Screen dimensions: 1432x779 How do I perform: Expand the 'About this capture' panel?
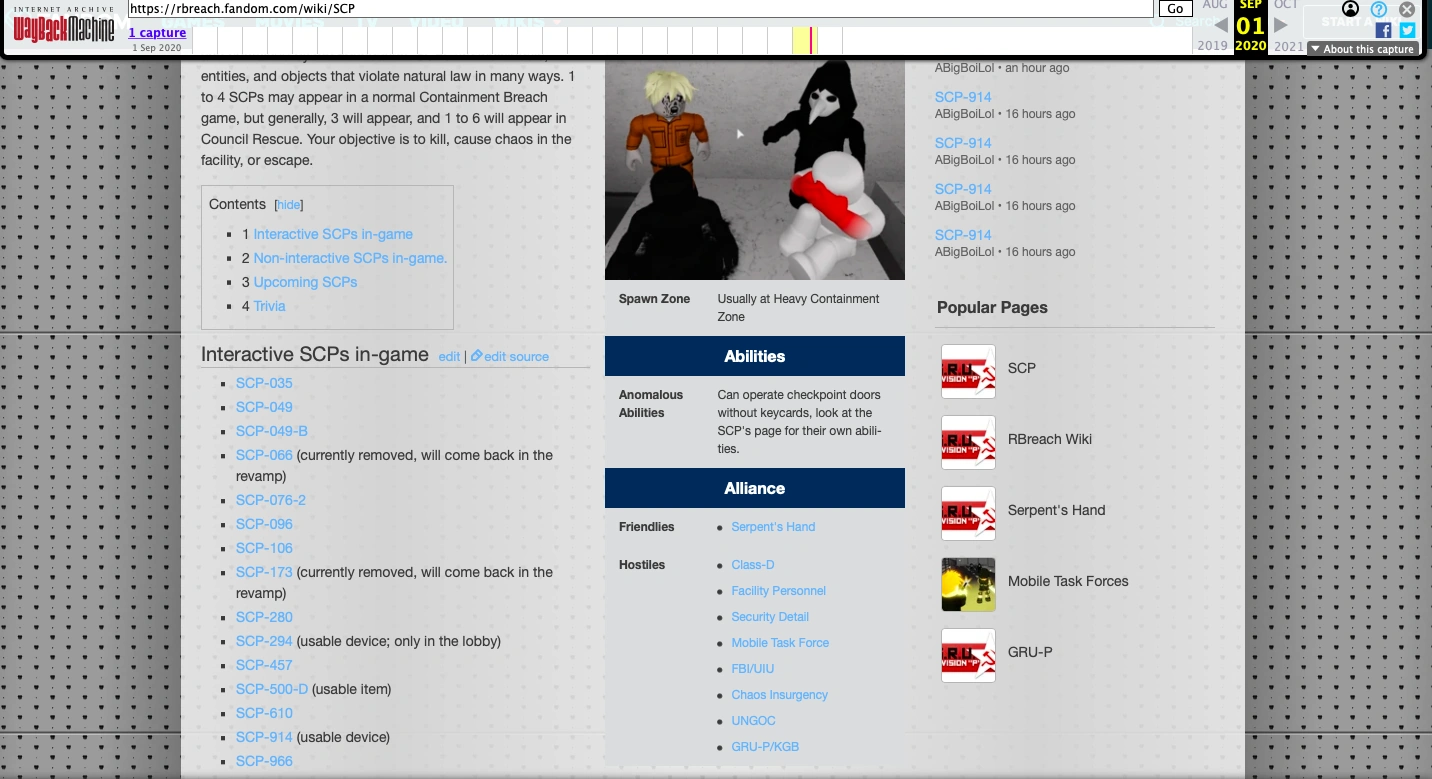coord(1361,48)
